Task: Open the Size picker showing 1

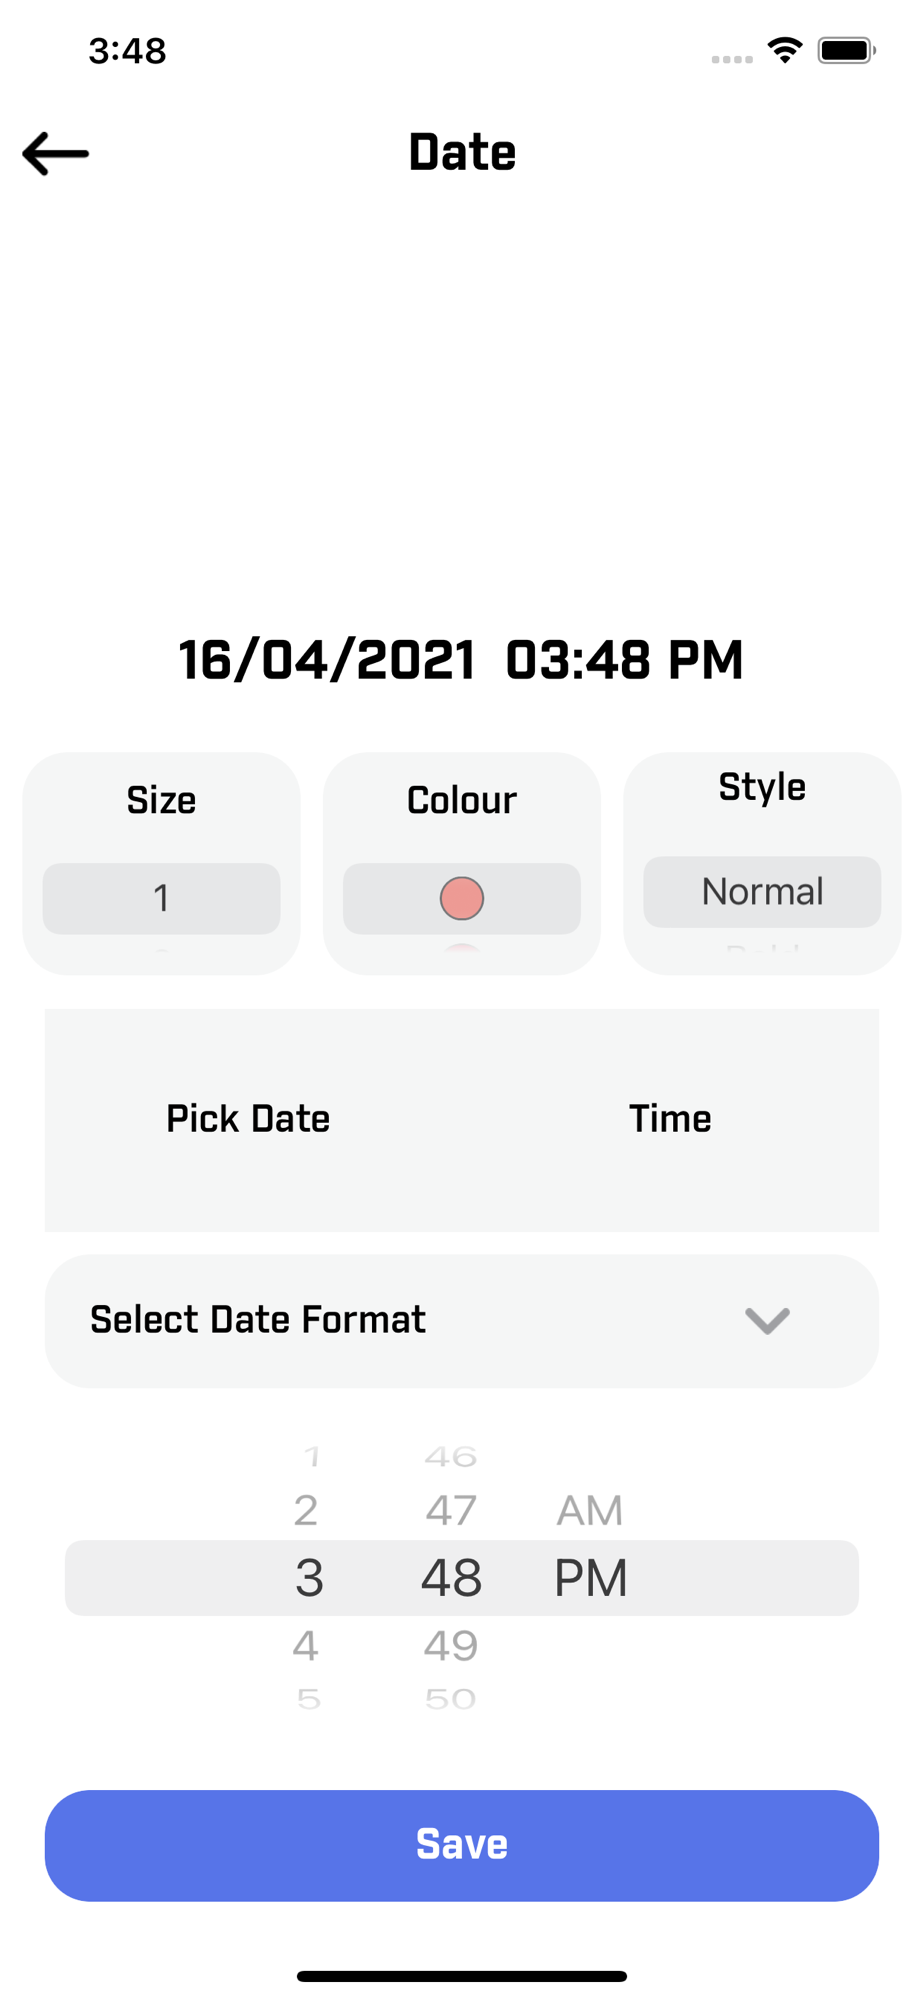Action: point(161,898)
